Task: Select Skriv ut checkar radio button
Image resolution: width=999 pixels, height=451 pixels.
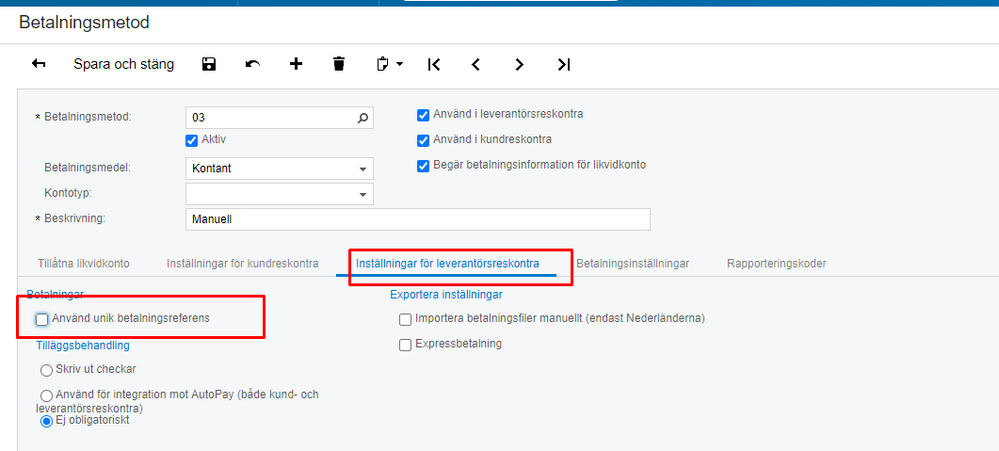Action: (x=46, y=370)
